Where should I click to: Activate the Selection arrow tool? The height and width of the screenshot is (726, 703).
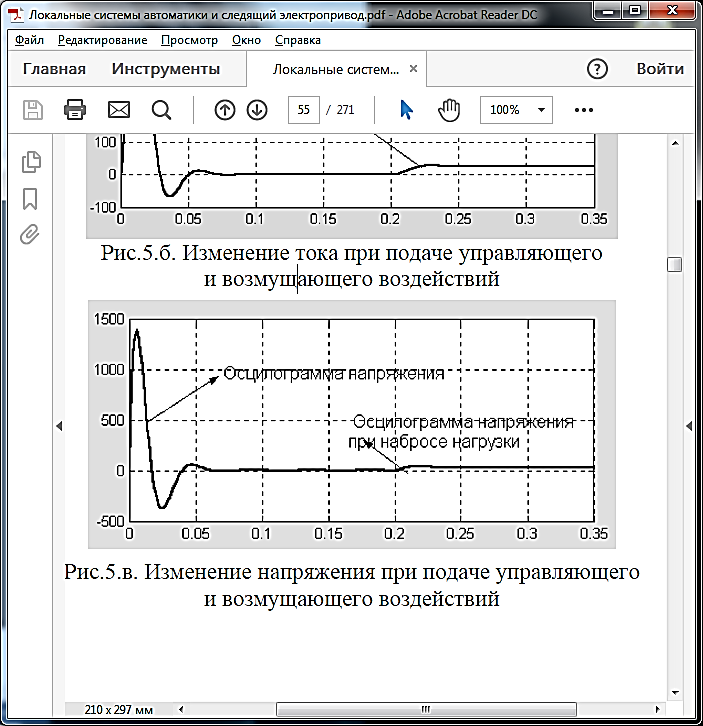point(406,110)
